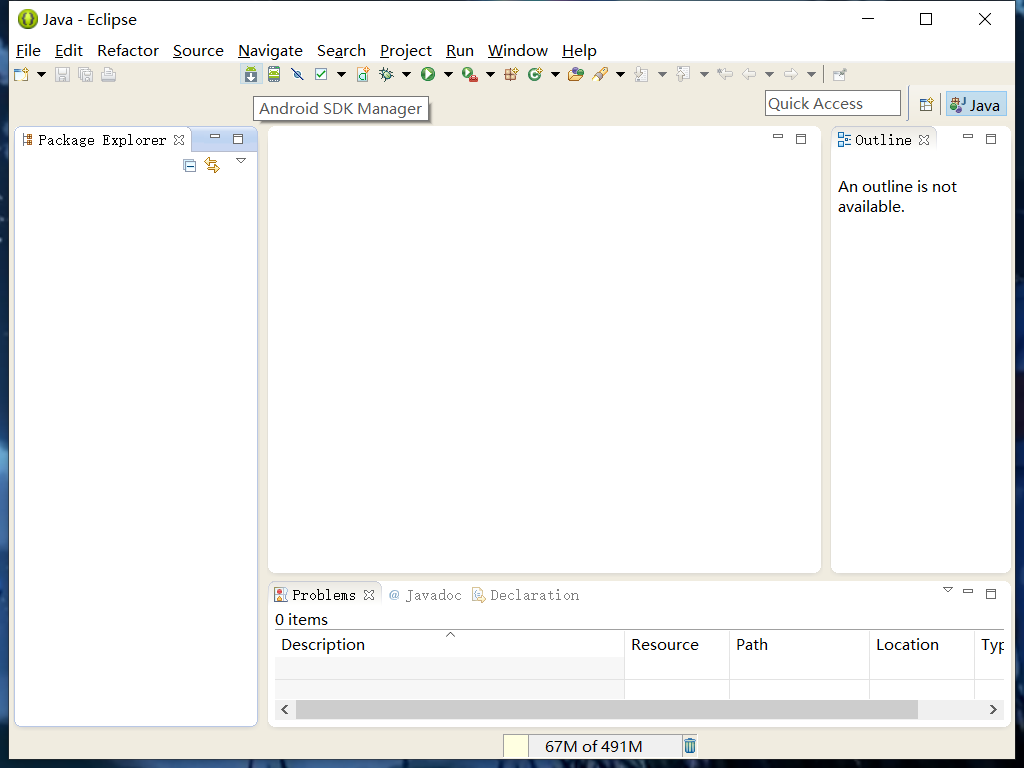
Task: Click the Forward navigation arrow
Action: [x=791, y=74]
